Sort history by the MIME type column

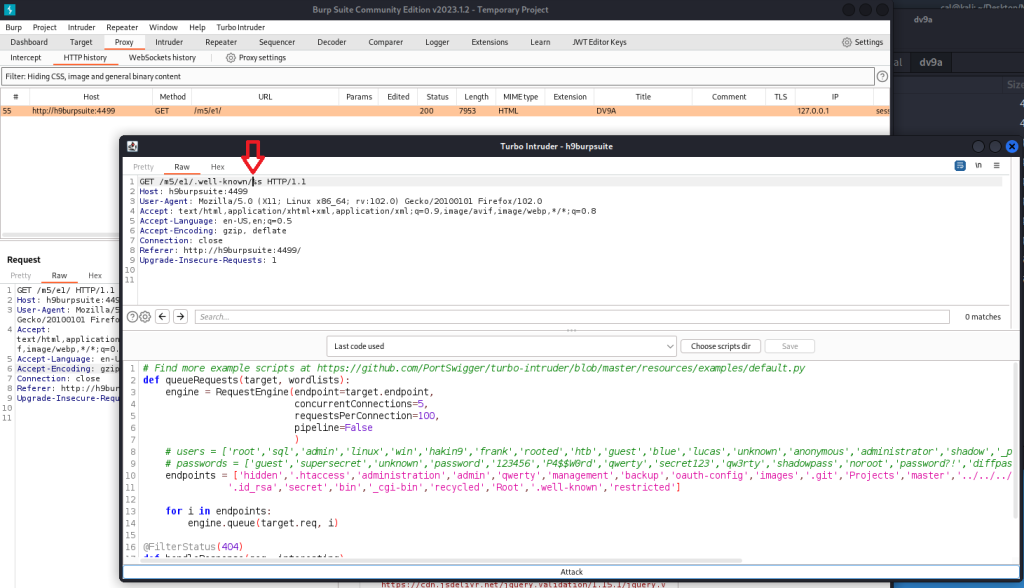pyautogui.click(x=520, y=97)
